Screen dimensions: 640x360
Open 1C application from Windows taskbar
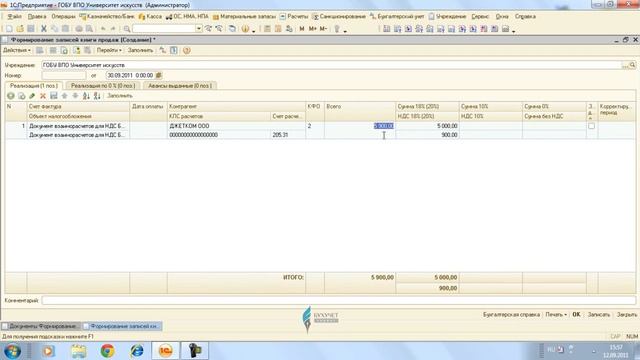pos(165,351)
